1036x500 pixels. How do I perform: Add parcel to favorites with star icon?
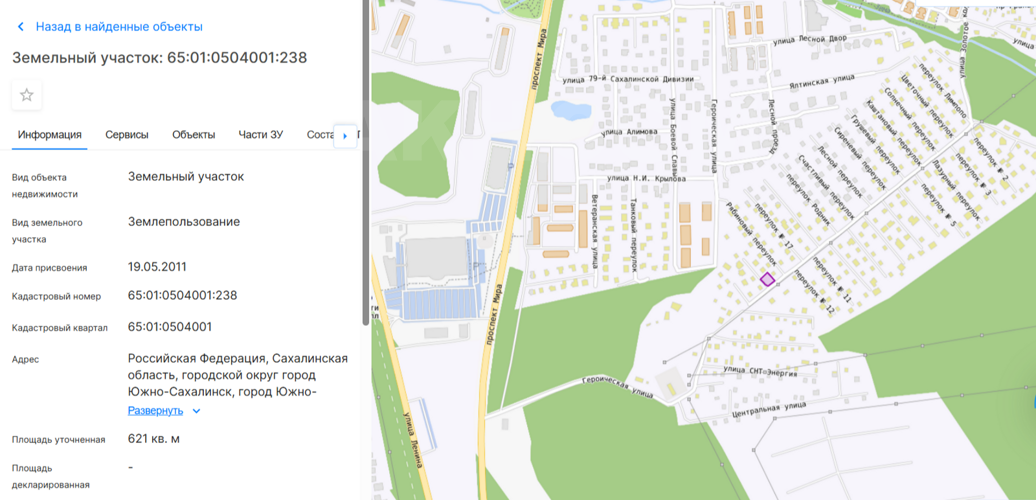27,95
